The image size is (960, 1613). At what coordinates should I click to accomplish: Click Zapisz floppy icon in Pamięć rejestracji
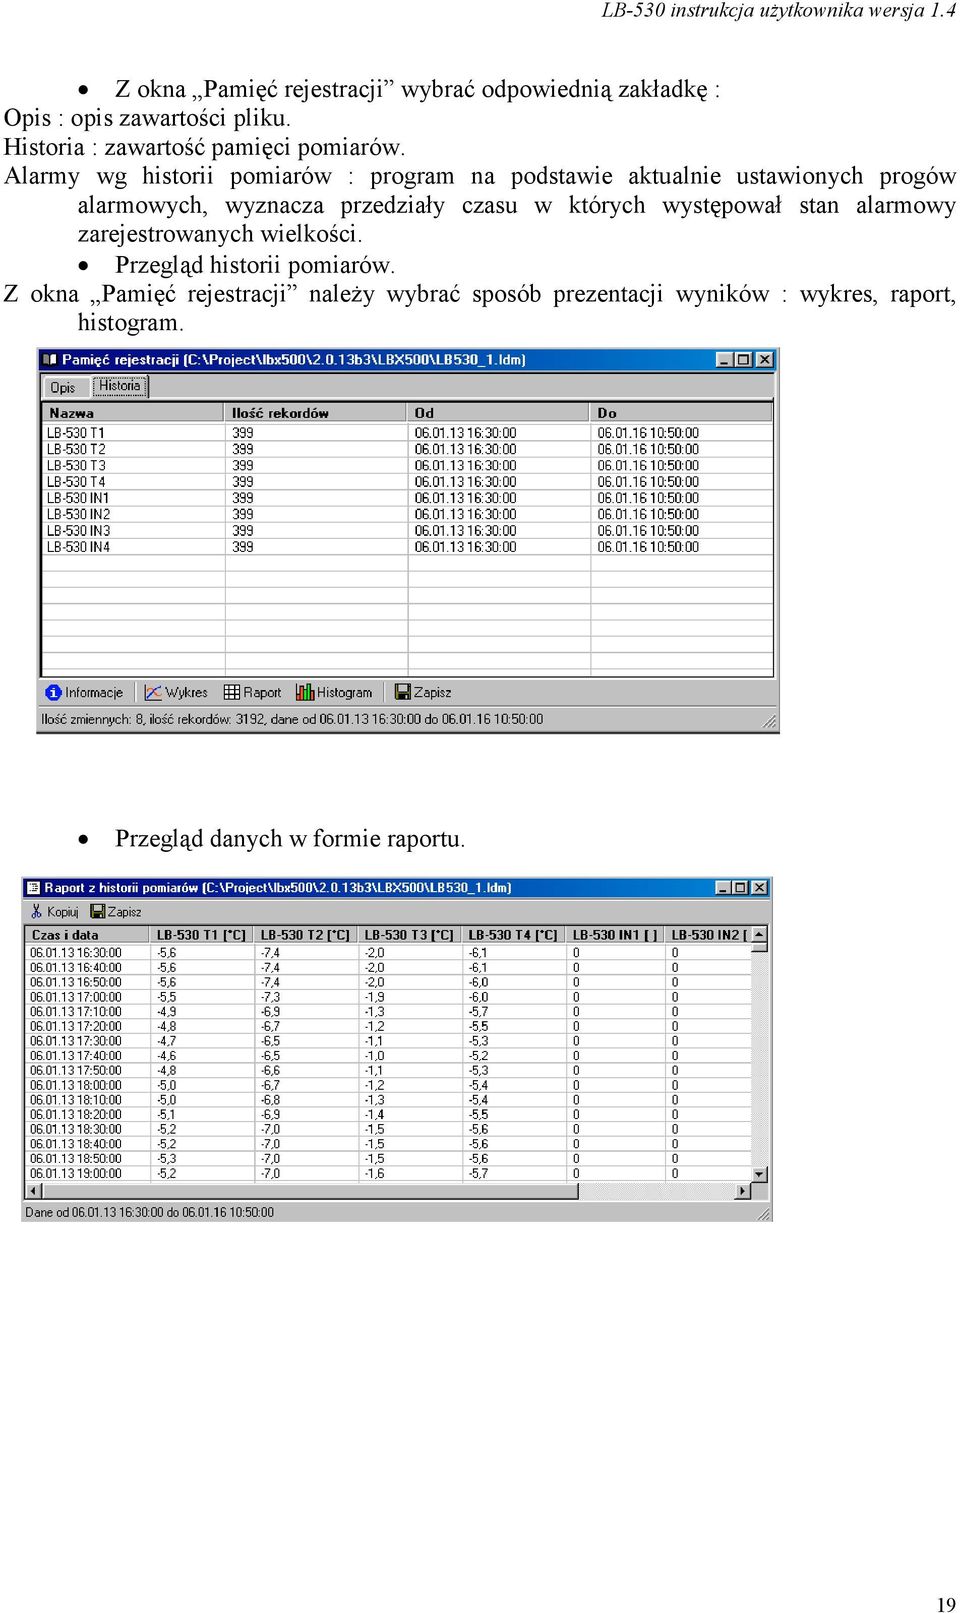pos(403,692)
